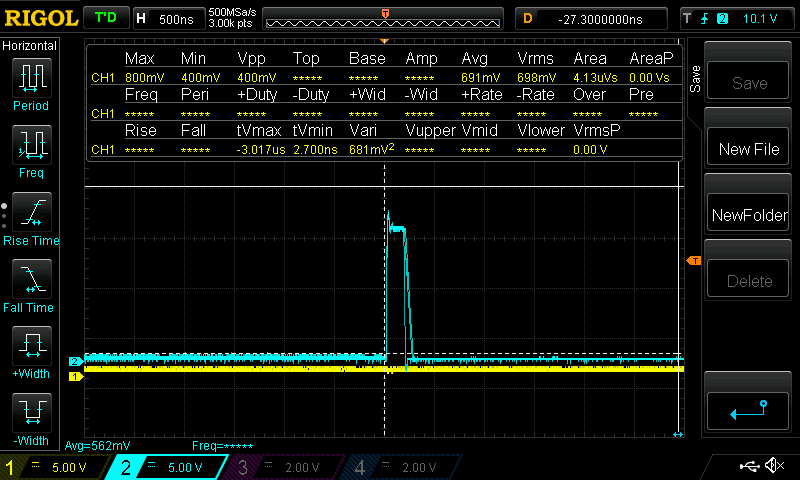Click the trigger rising edge slope icon
Image resolution: width=800 pixels, height=480 pixels.
[705, 19]
